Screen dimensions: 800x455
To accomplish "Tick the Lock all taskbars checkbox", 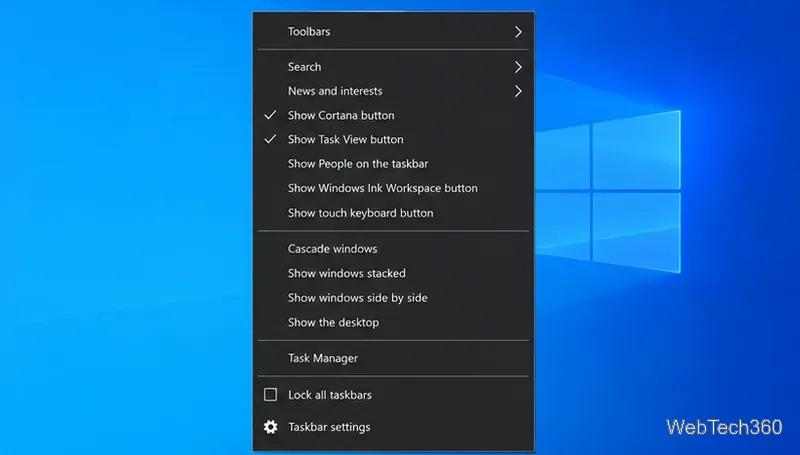I will [x=270, y=395].
